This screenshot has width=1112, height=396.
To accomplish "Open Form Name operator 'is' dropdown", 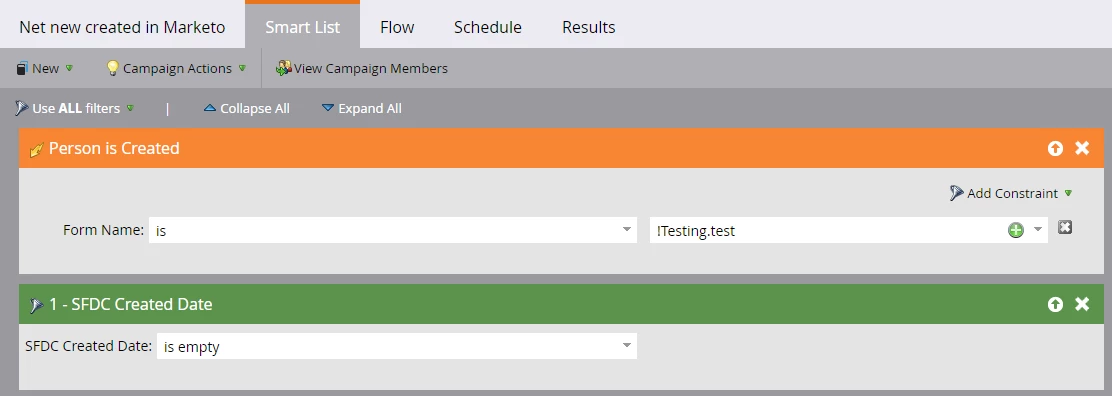I will click(392, 231).
